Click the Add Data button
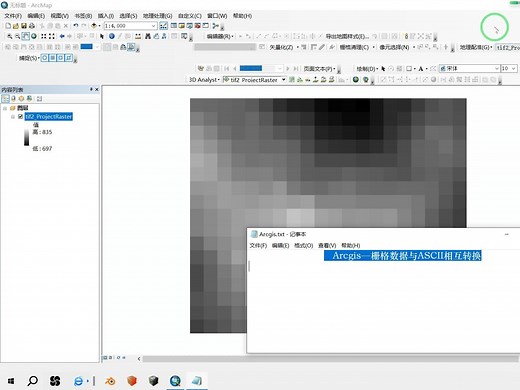Image resolution: width=520 pixels, height=390 pixels. pos(94,26)
